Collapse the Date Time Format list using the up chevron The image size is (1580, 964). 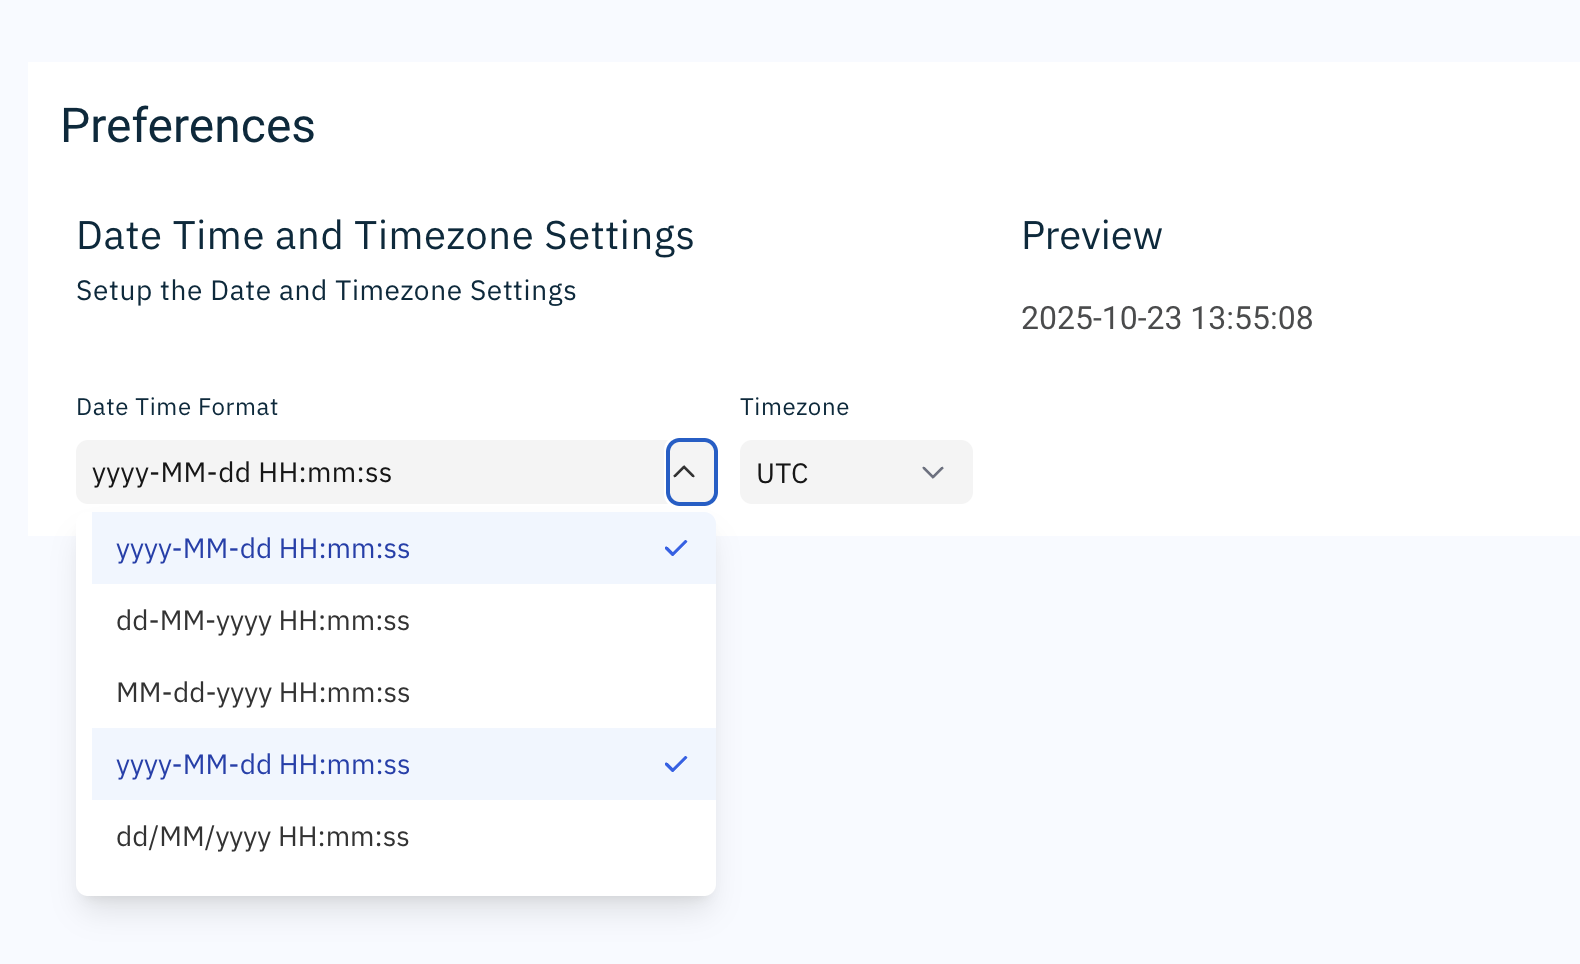coord(691,472)
